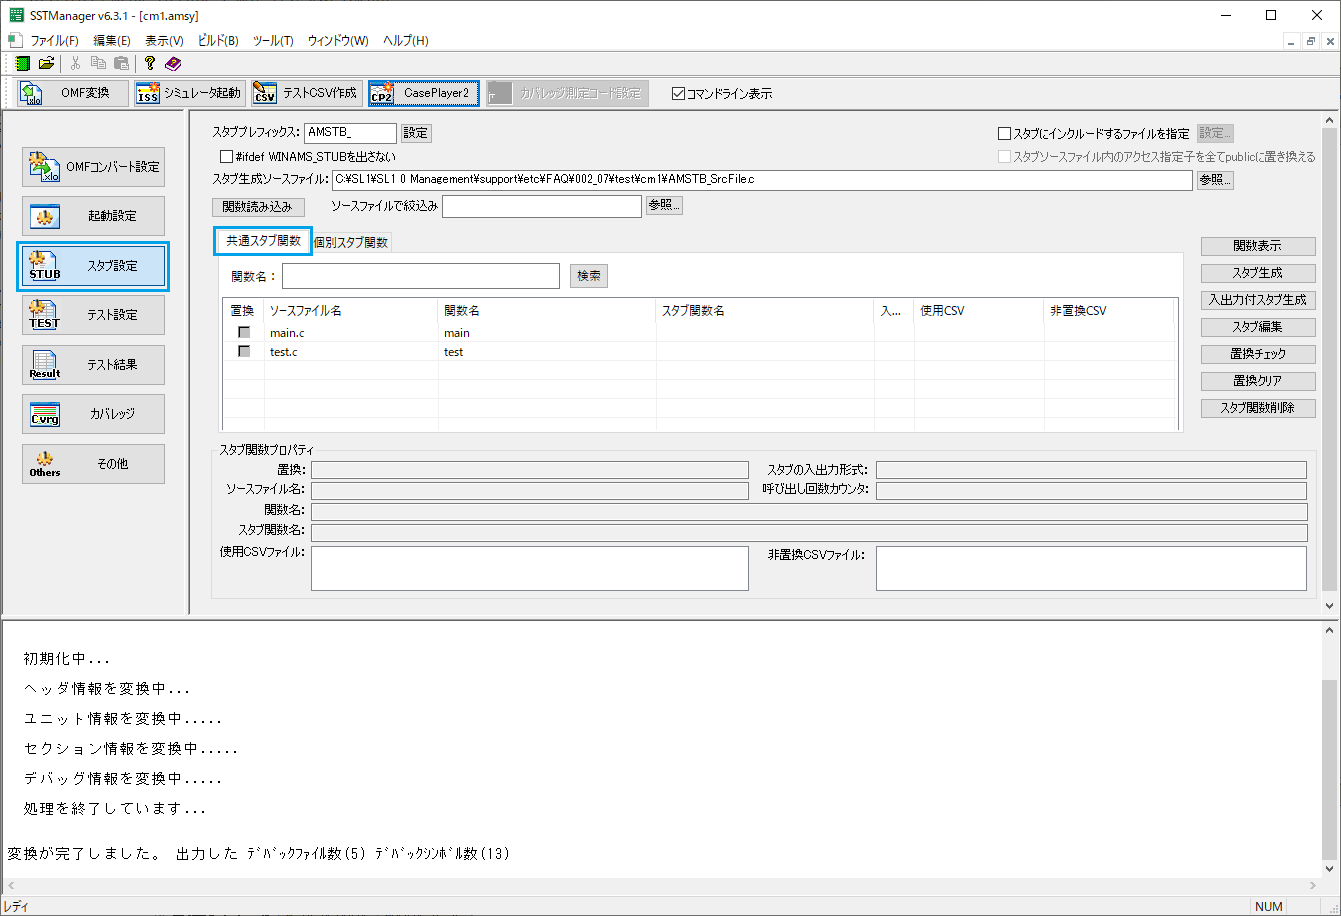The image size is (1341, 916).
Task: Toggle 置換 checkbox for main.c row
Action: point(243,333)
